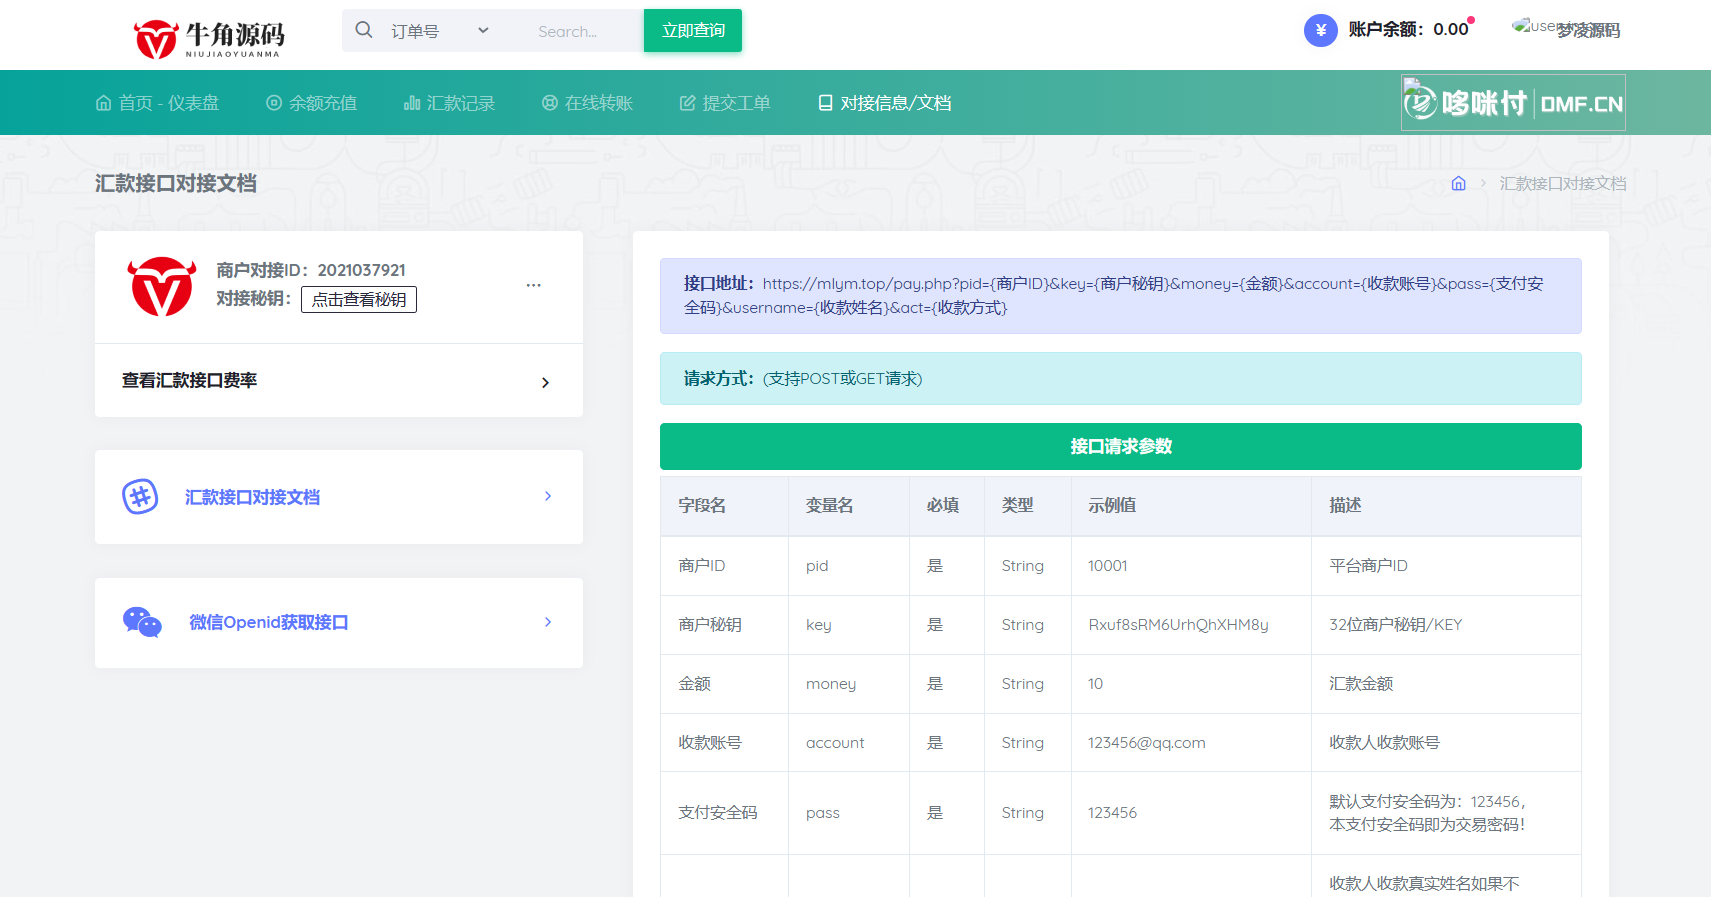
Task: Click the 汇款接口对接文档 page heading
Action: (x=176, y=183)
